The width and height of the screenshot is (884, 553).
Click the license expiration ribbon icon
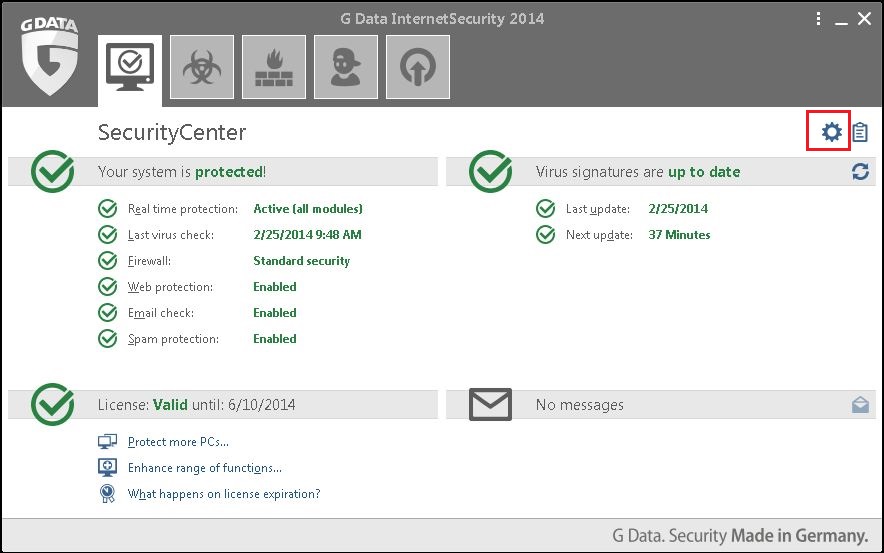107,494
